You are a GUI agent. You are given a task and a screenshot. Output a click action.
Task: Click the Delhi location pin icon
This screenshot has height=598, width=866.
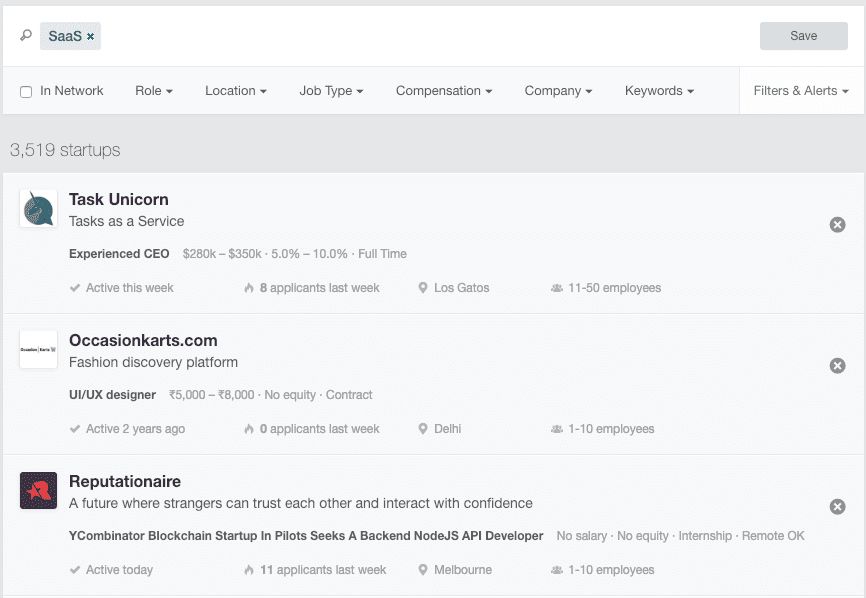423,428
